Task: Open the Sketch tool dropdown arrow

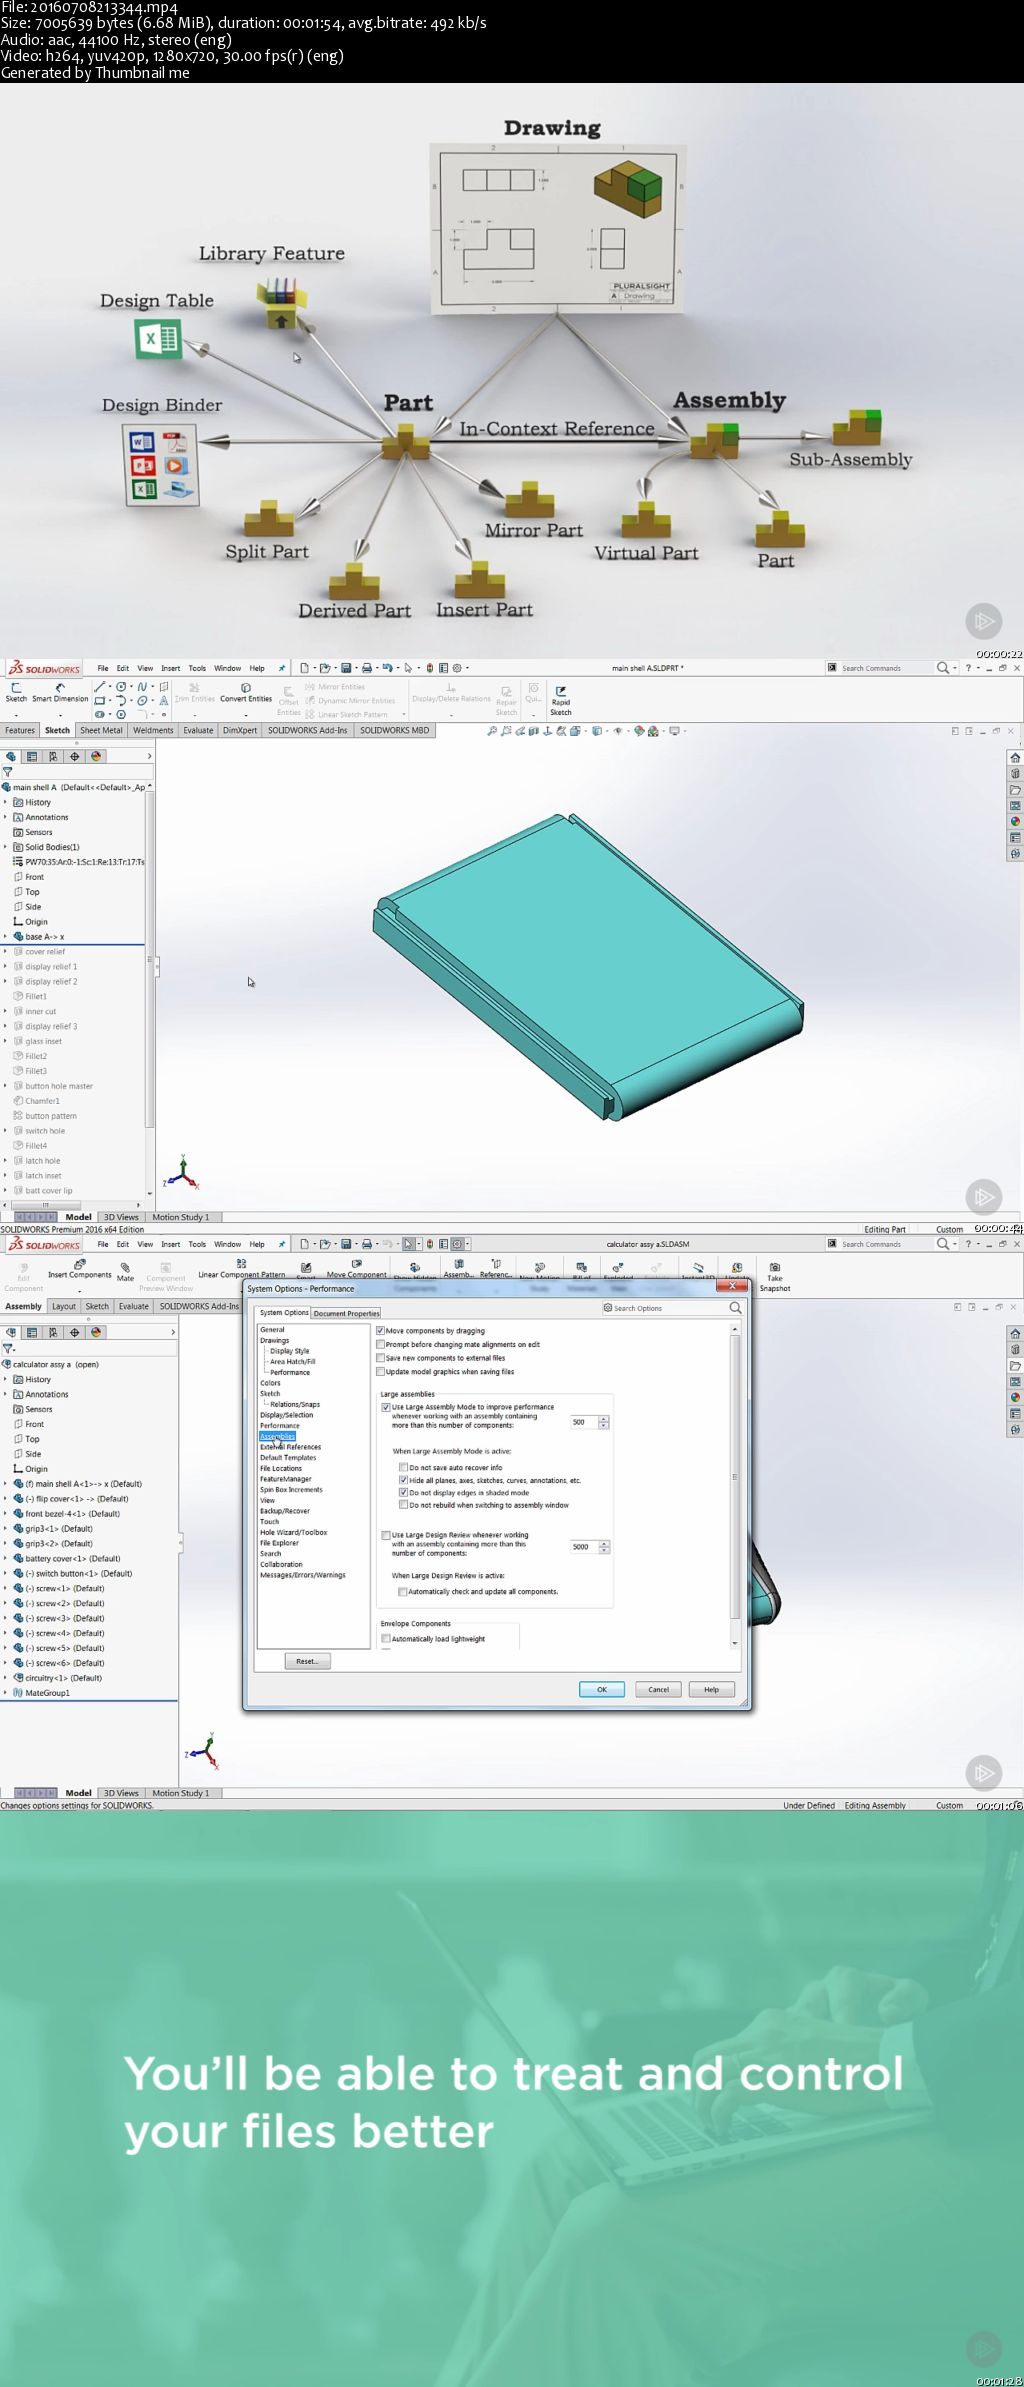Action: (16, 714)
